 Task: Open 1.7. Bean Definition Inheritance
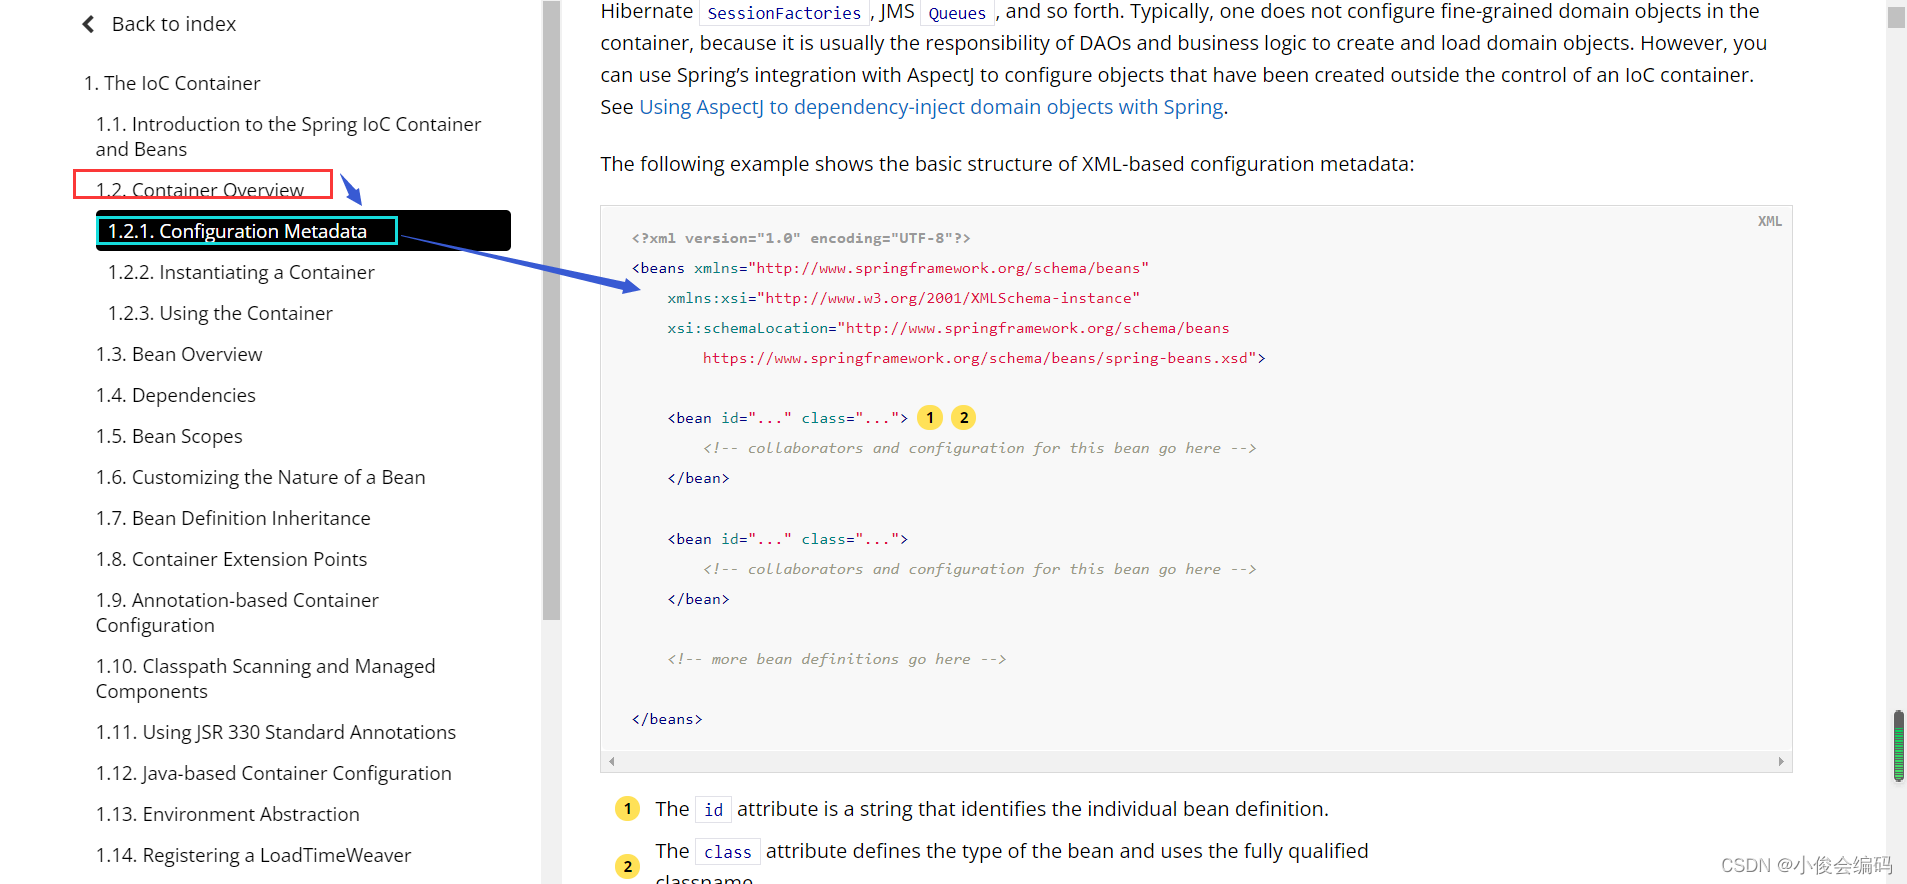click(x=233, y=518)
